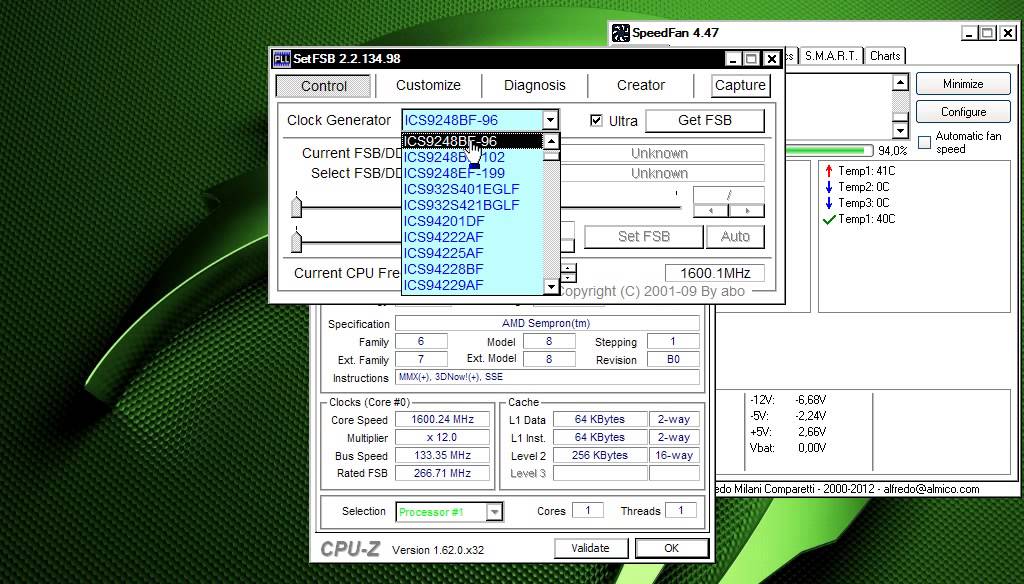
Task: Toggle the Ultra checkbox
Action: tap(596, 120)
